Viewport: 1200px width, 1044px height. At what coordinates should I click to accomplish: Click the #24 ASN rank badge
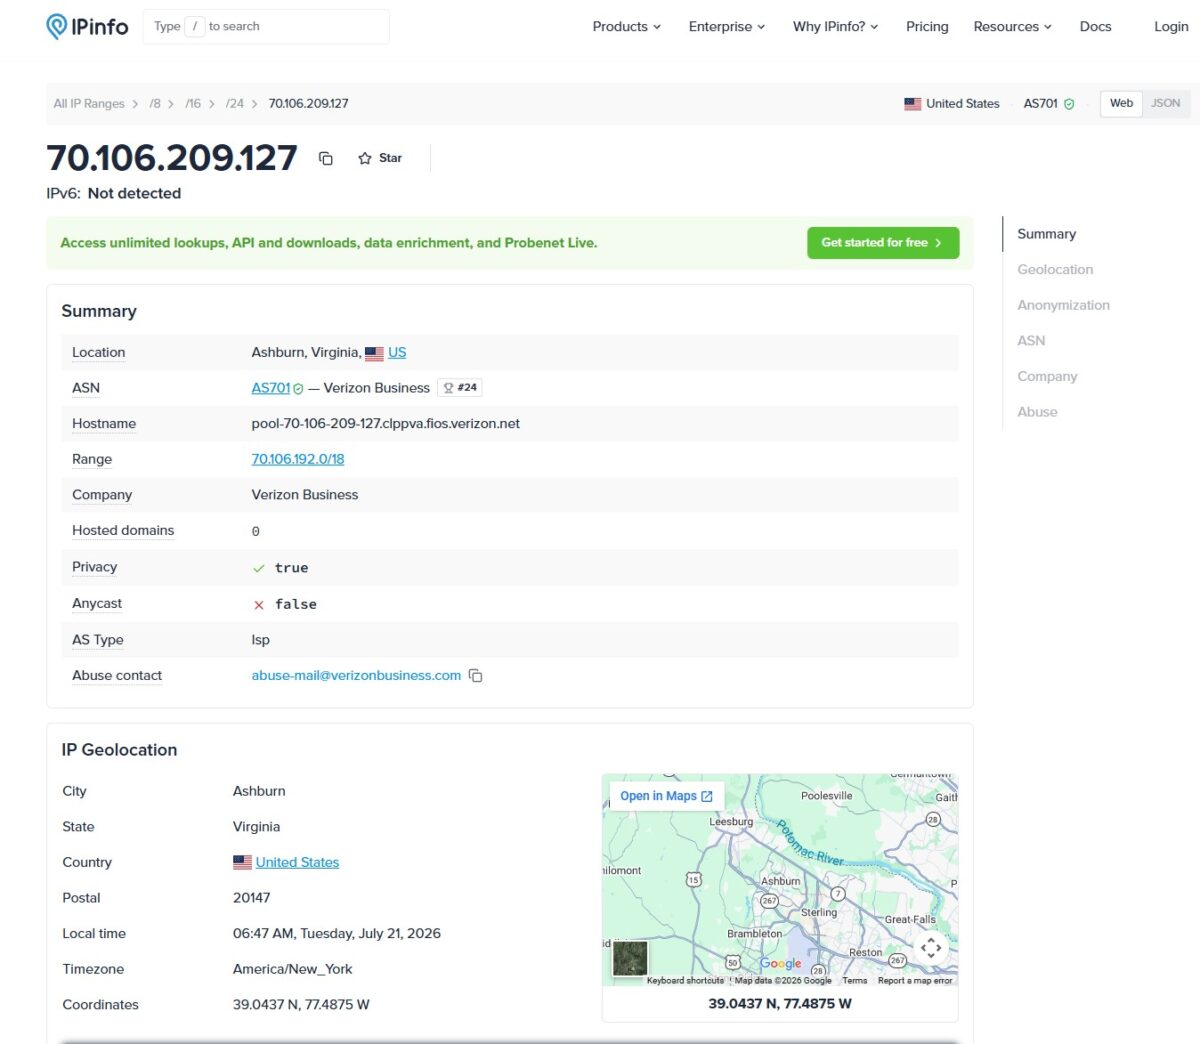pos(460,388)
